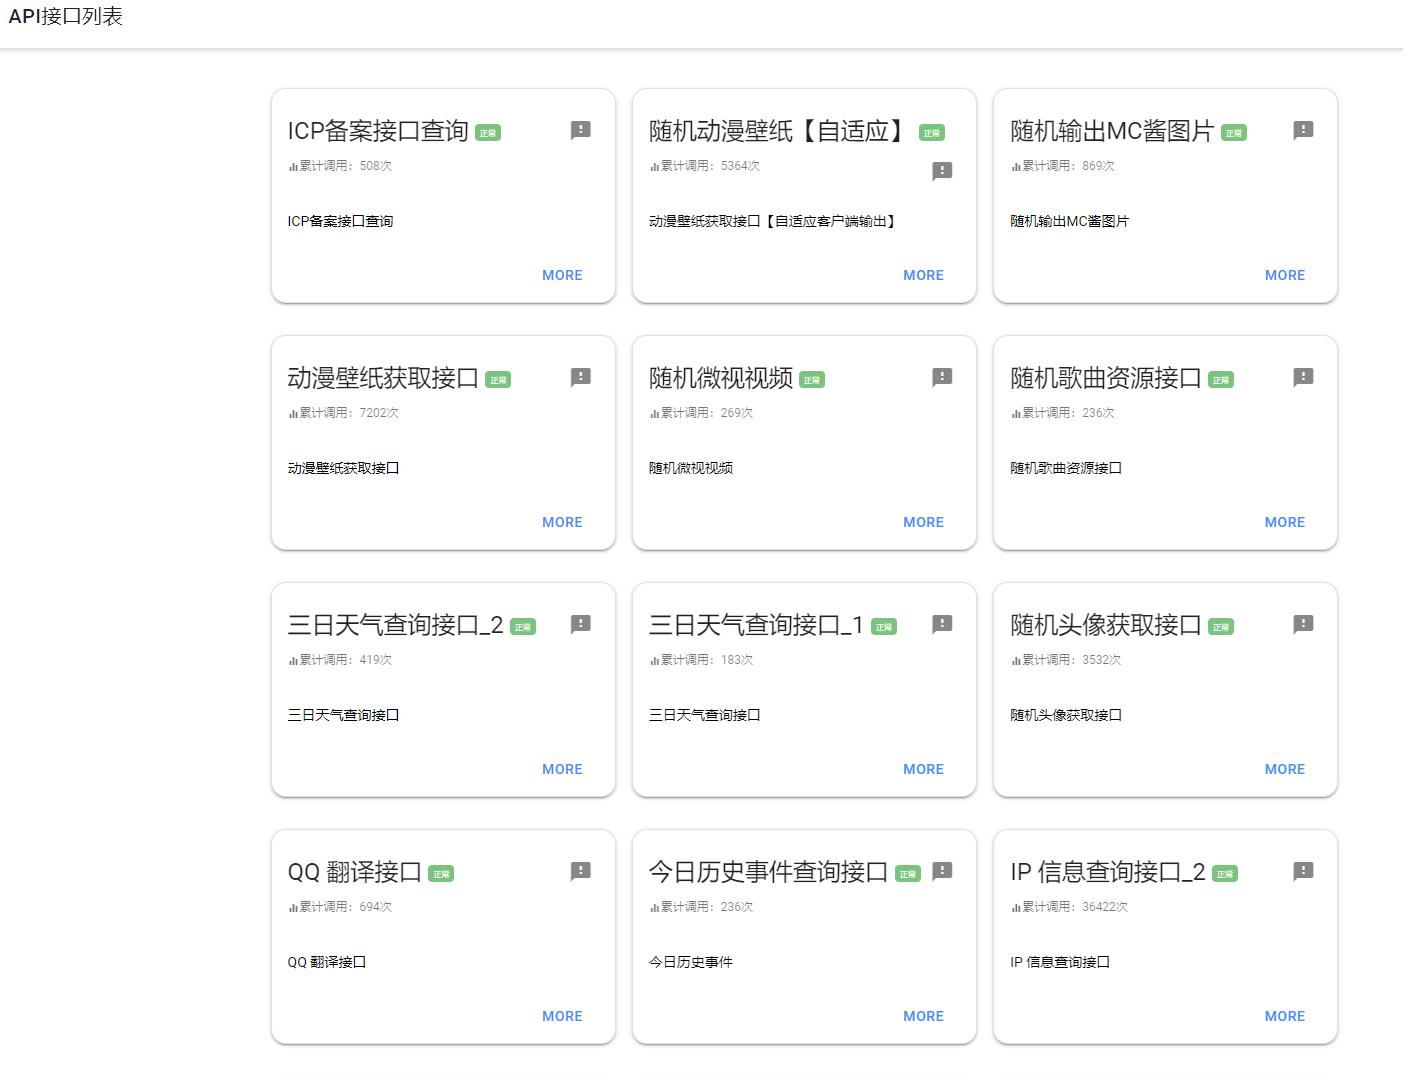Click 累计调用：5364次 call count
Screen dimensions: 1403x1074
tap(705, 166)
